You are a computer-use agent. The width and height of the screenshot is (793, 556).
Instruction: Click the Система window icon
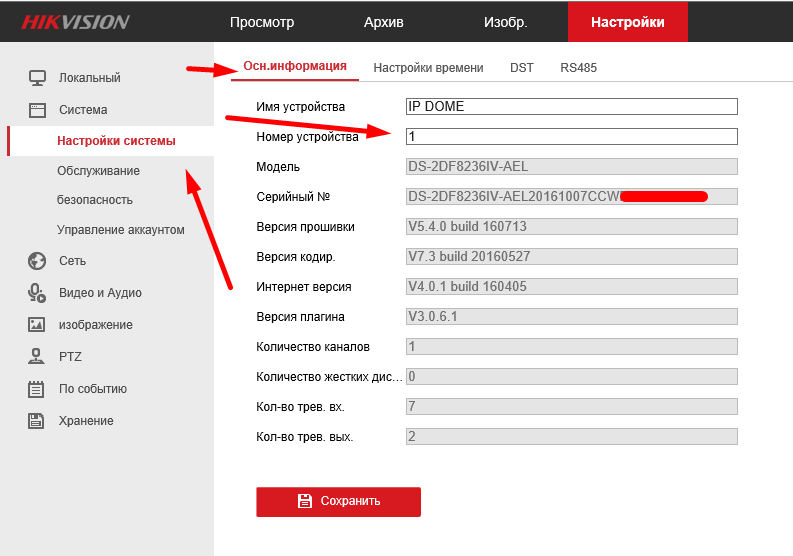pyautogui.click(x=37, y=110)
